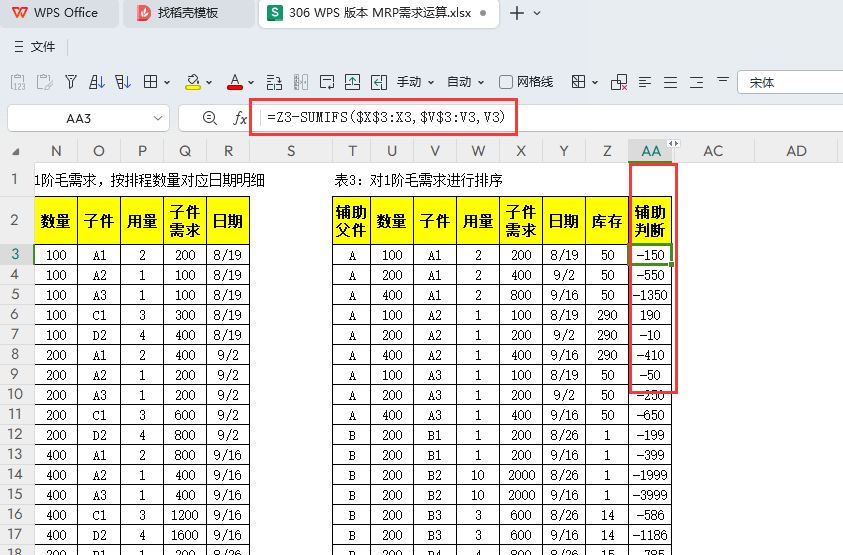
Task: Click the wrap text icon
Action: [326, 82]
